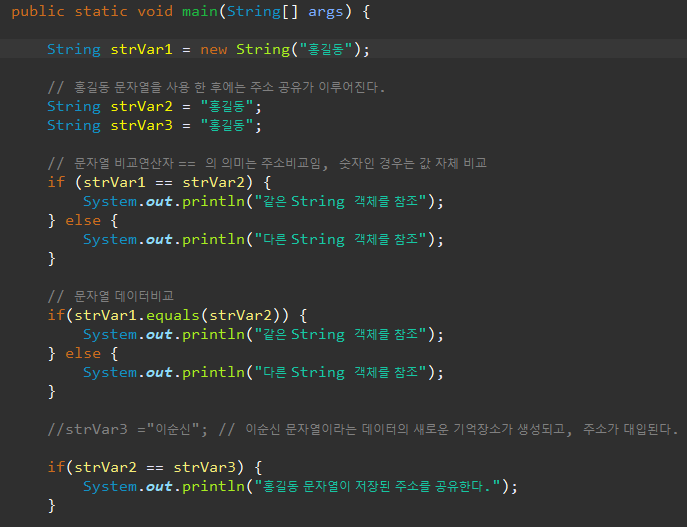Click the strVar3 operand in 'if(strVar2 == strVar3)'
The width and height of the screenshot is (687, 527).
[x=205, y=467]
